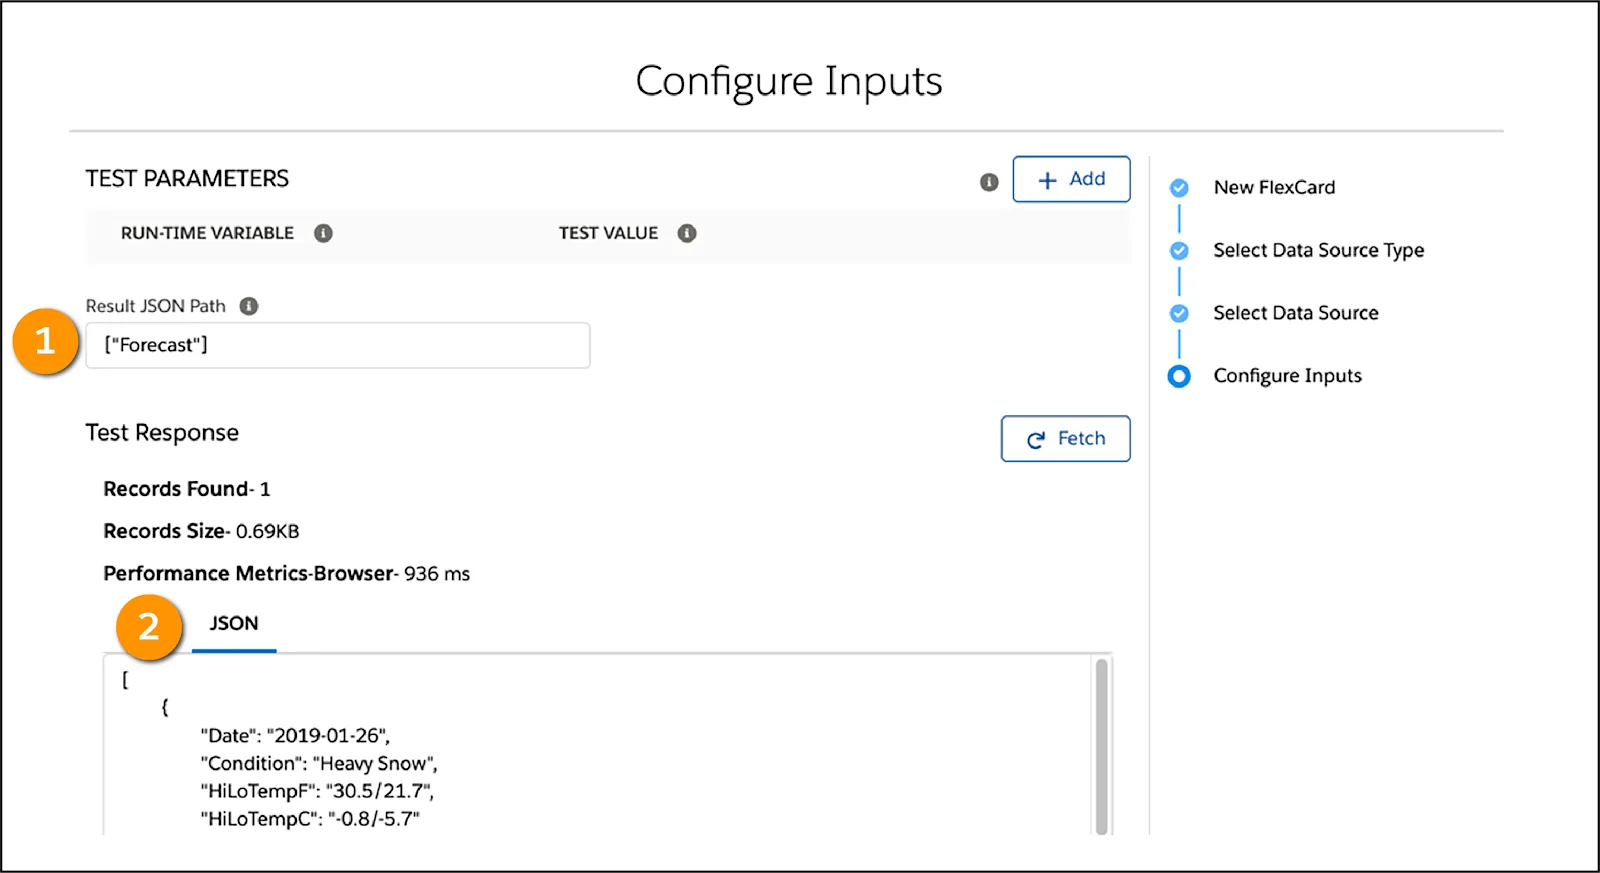Viewport: 1600px width, 873px height.
Task: Select the Select Data Source Type step checkmark
Action: pos(1179,250)
